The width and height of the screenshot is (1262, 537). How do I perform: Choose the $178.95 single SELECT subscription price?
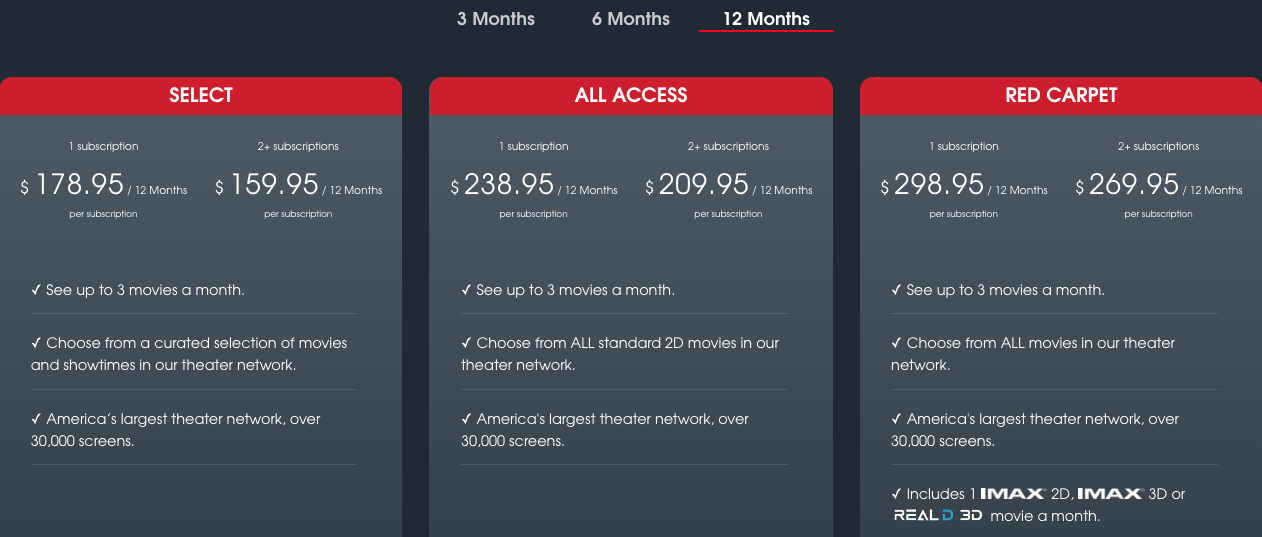coord(80,185)
